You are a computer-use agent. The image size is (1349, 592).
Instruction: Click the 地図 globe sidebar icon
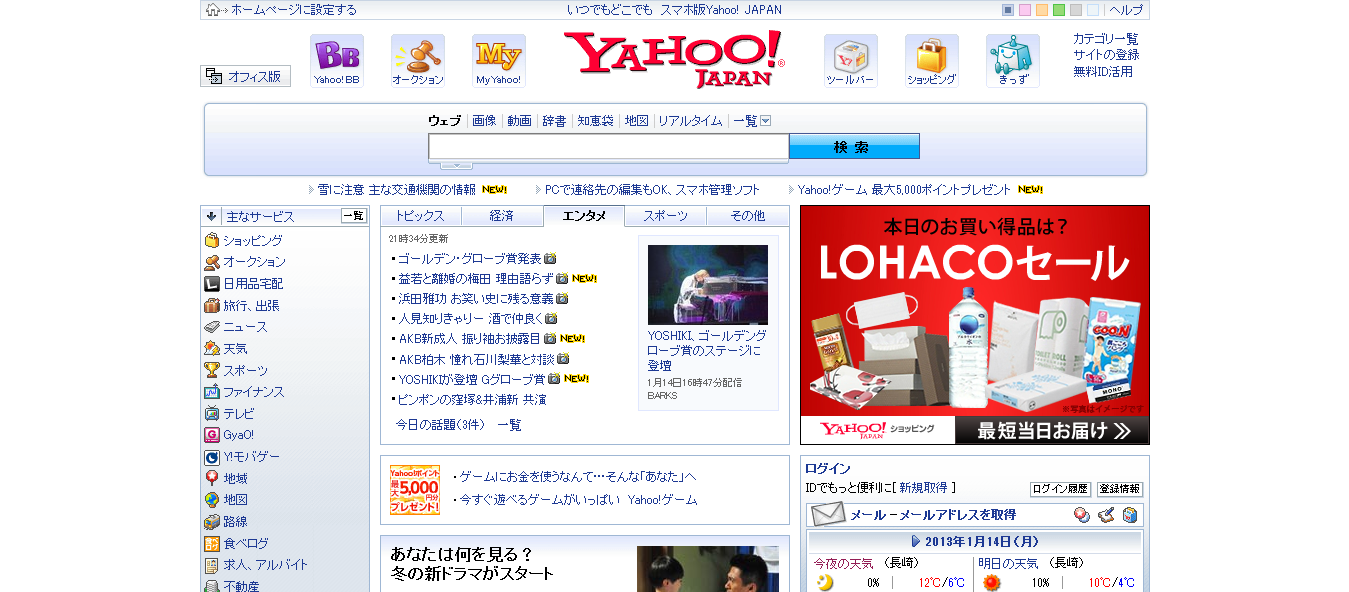pyautogui.click(x=212, y=500)
